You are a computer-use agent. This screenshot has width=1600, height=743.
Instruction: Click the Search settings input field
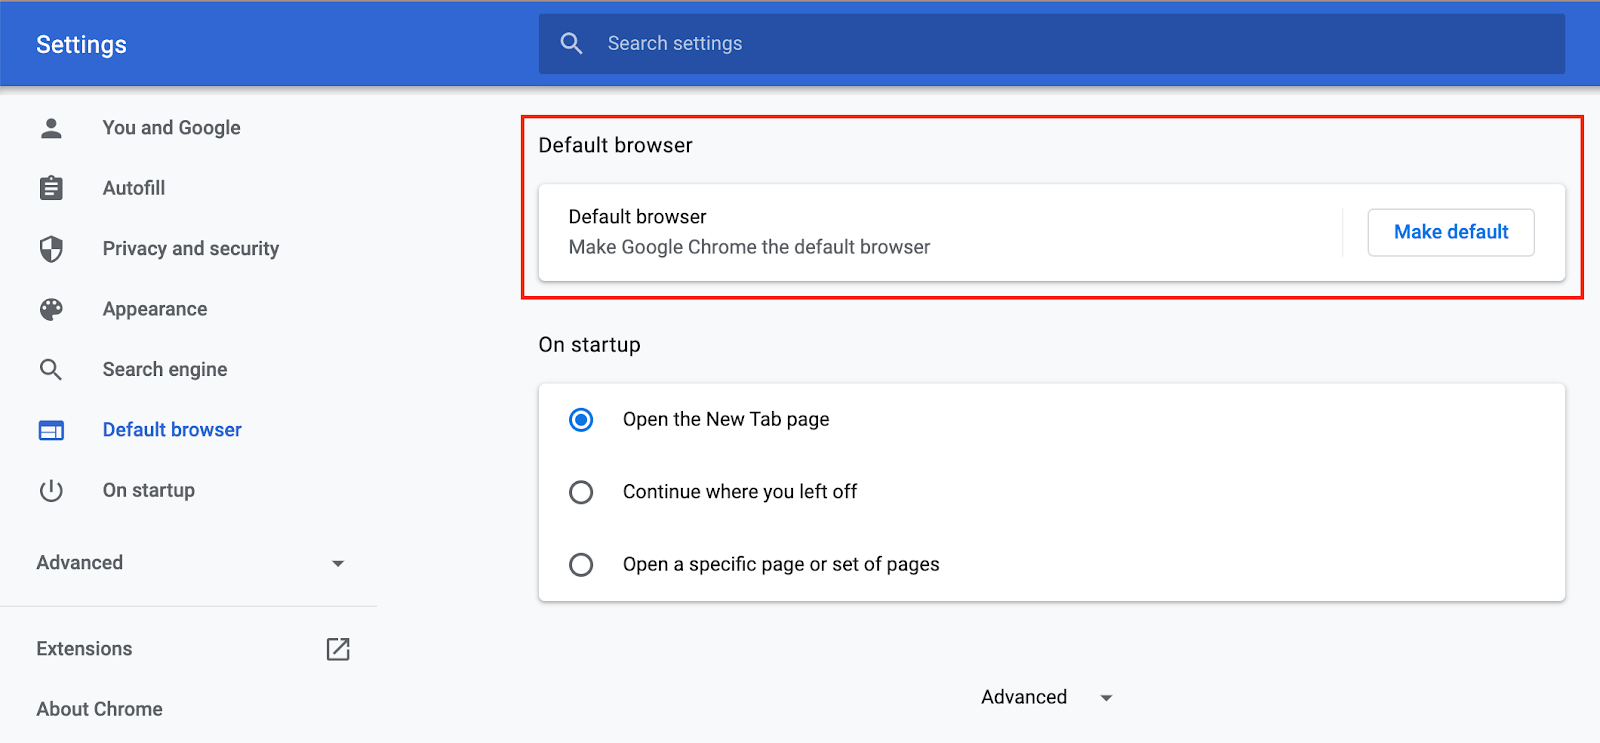click(1051, 43)
